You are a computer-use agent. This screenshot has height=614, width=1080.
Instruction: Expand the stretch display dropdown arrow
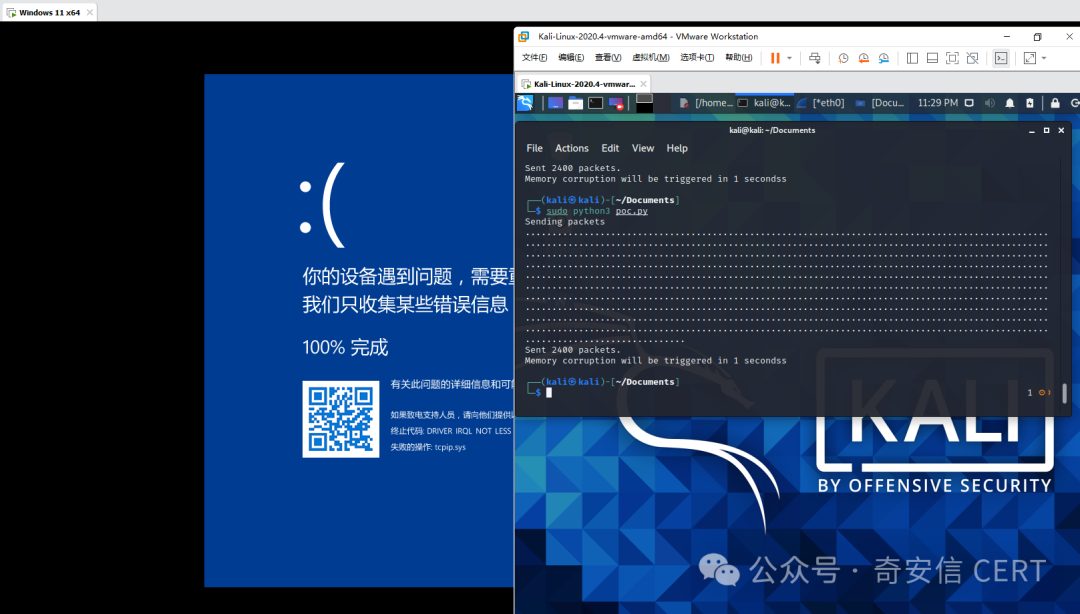[1044, 59]
